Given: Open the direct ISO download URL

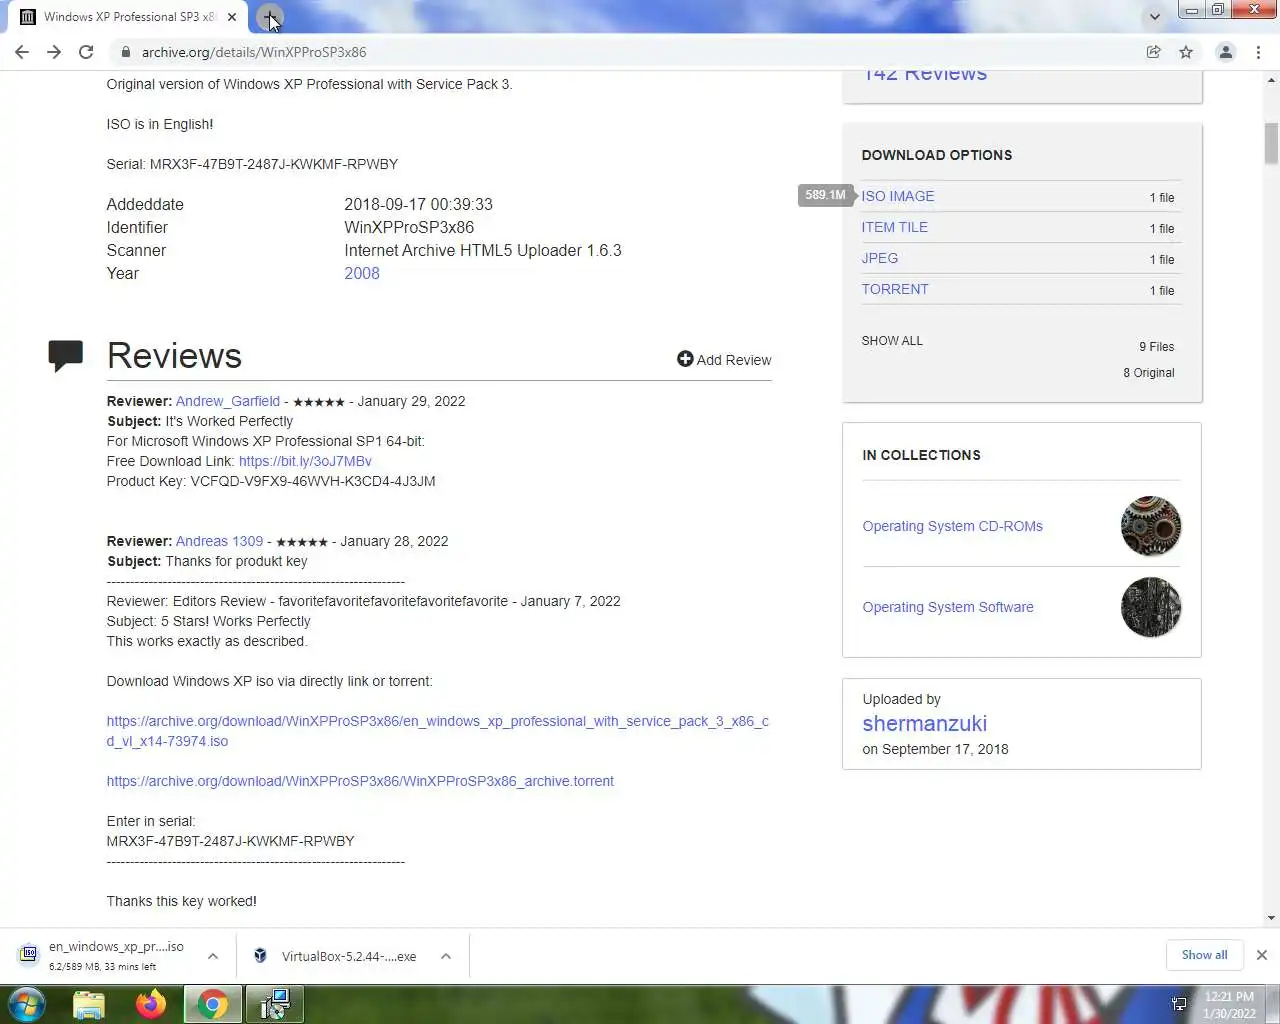Looking at the screenshot, I should click(x=438, y=731).
